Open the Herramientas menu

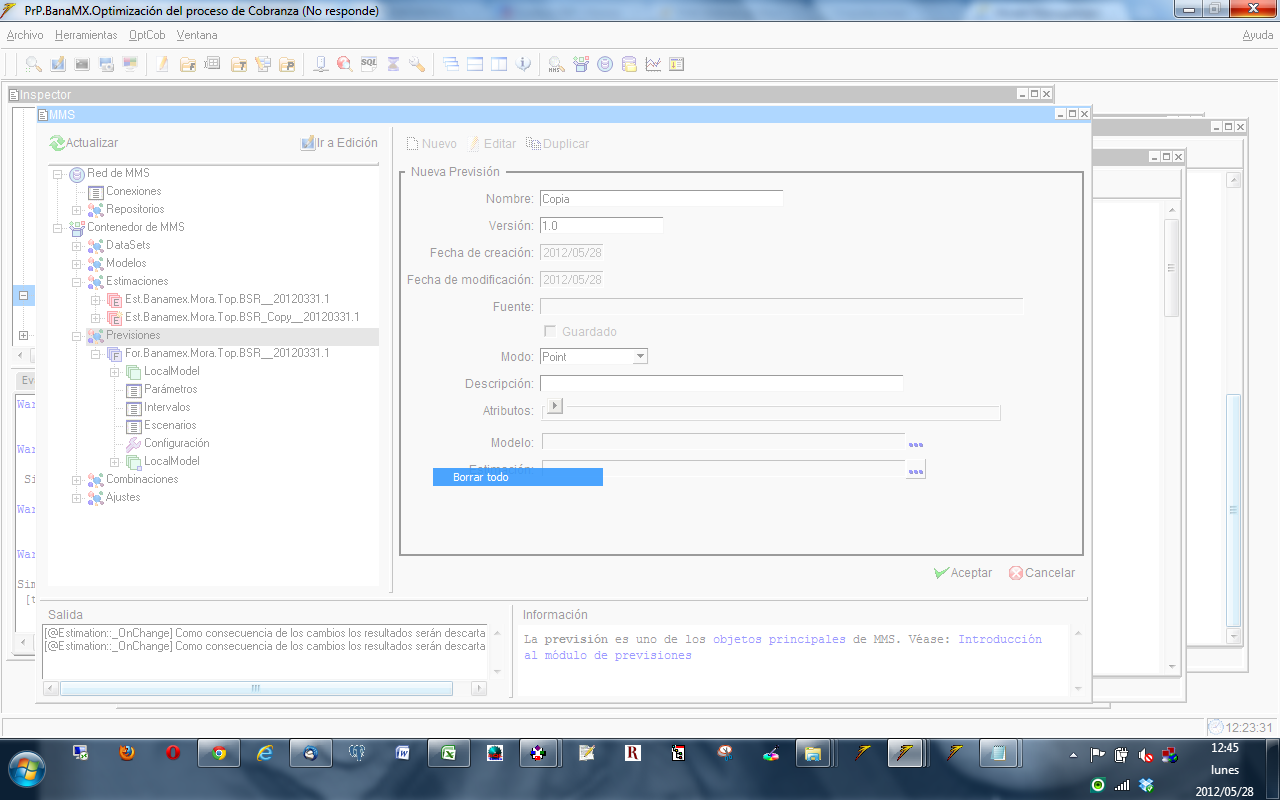[x=86, y=35]
